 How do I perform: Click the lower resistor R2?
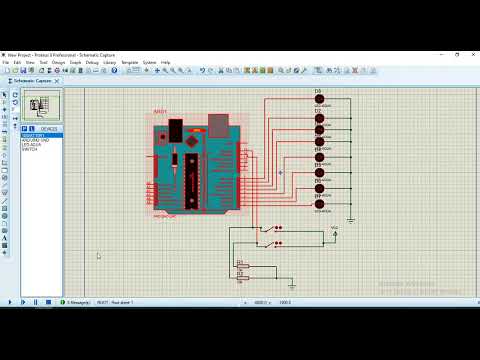click(243, 278)
